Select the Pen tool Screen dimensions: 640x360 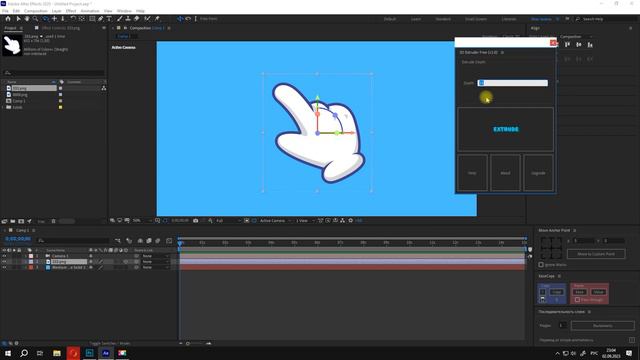tap(101, 19)
